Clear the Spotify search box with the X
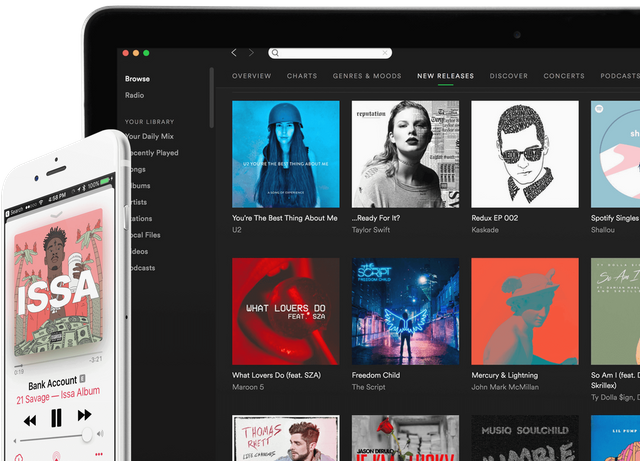The image size is (640, 461). point(384,53)
